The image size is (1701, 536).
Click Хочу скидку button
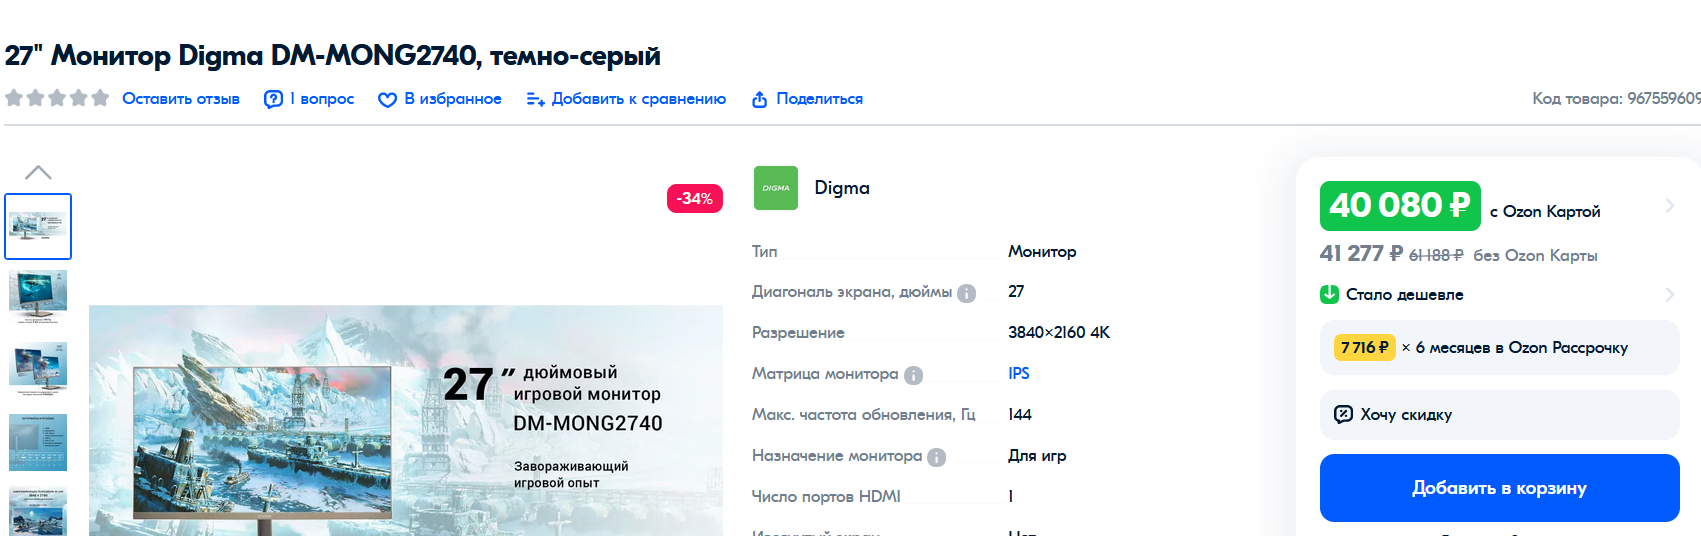tap(1499, 414)
